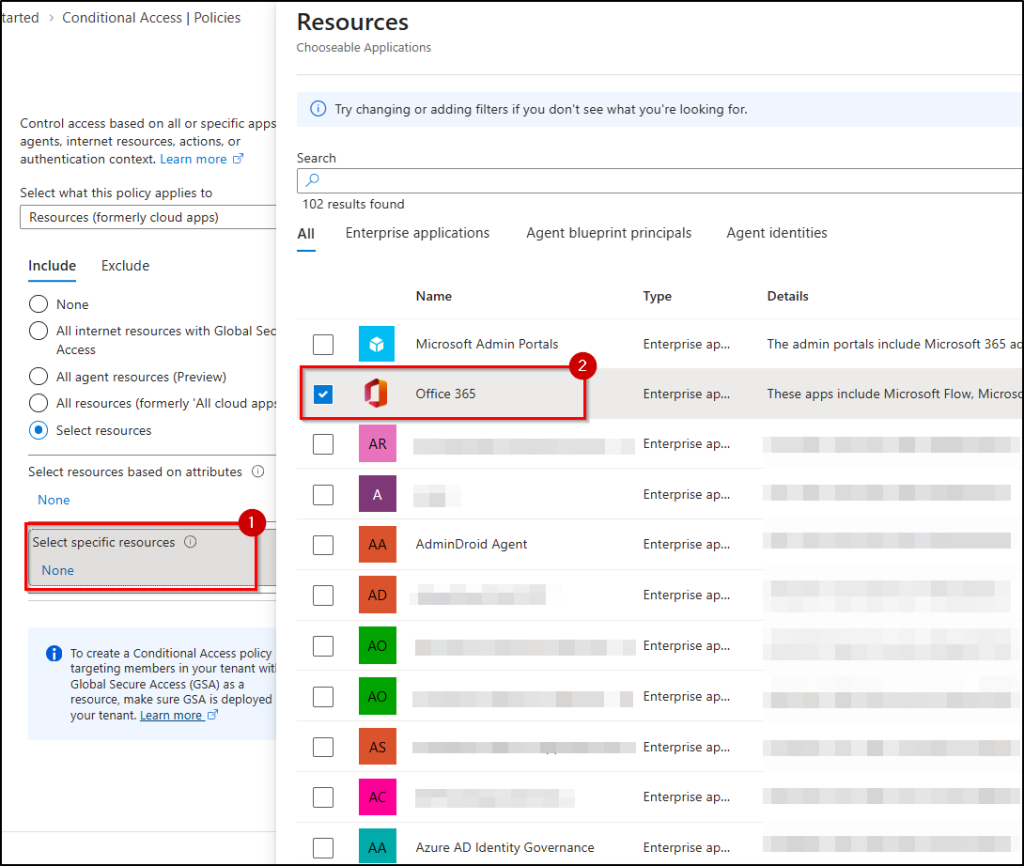This screenshot has height=866, width=1024.
Task: Click the Select specific resources label
Action: pyautogui.click(x=104, y=543)
